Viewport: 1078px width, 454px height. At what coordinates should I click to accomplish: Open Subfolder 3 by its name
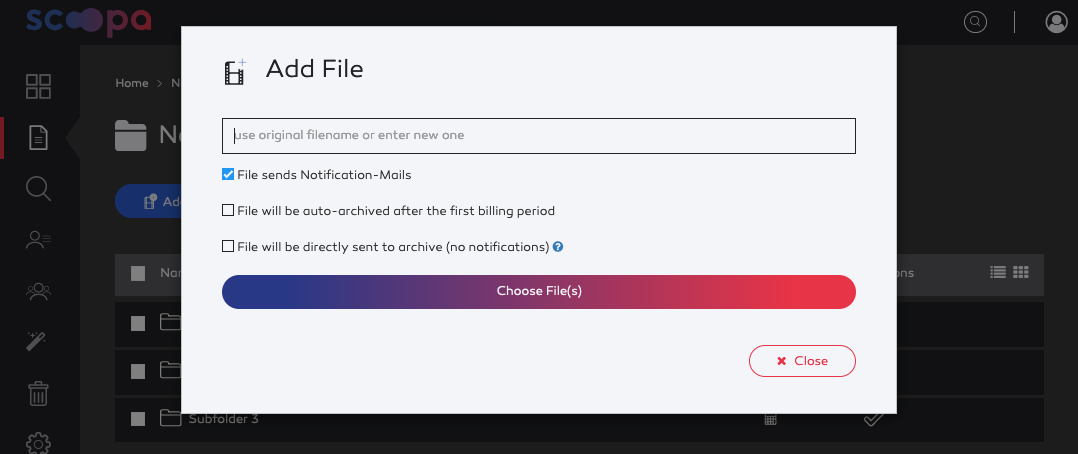click(223, 418)
